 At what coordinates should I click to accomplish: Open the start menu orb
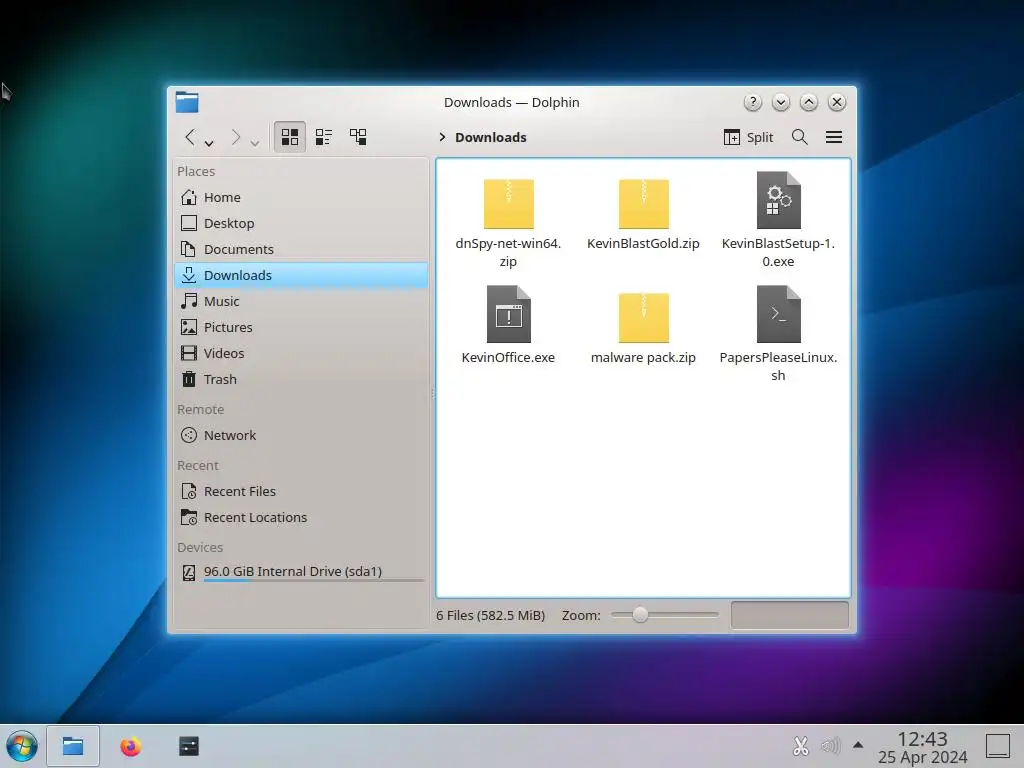[22, 746]
